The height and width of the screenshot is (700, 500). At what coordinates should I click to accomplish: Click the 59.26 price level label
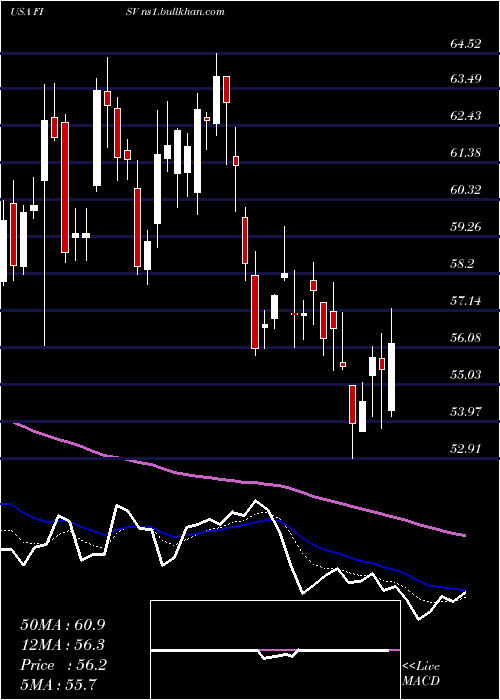coord(466,227)
